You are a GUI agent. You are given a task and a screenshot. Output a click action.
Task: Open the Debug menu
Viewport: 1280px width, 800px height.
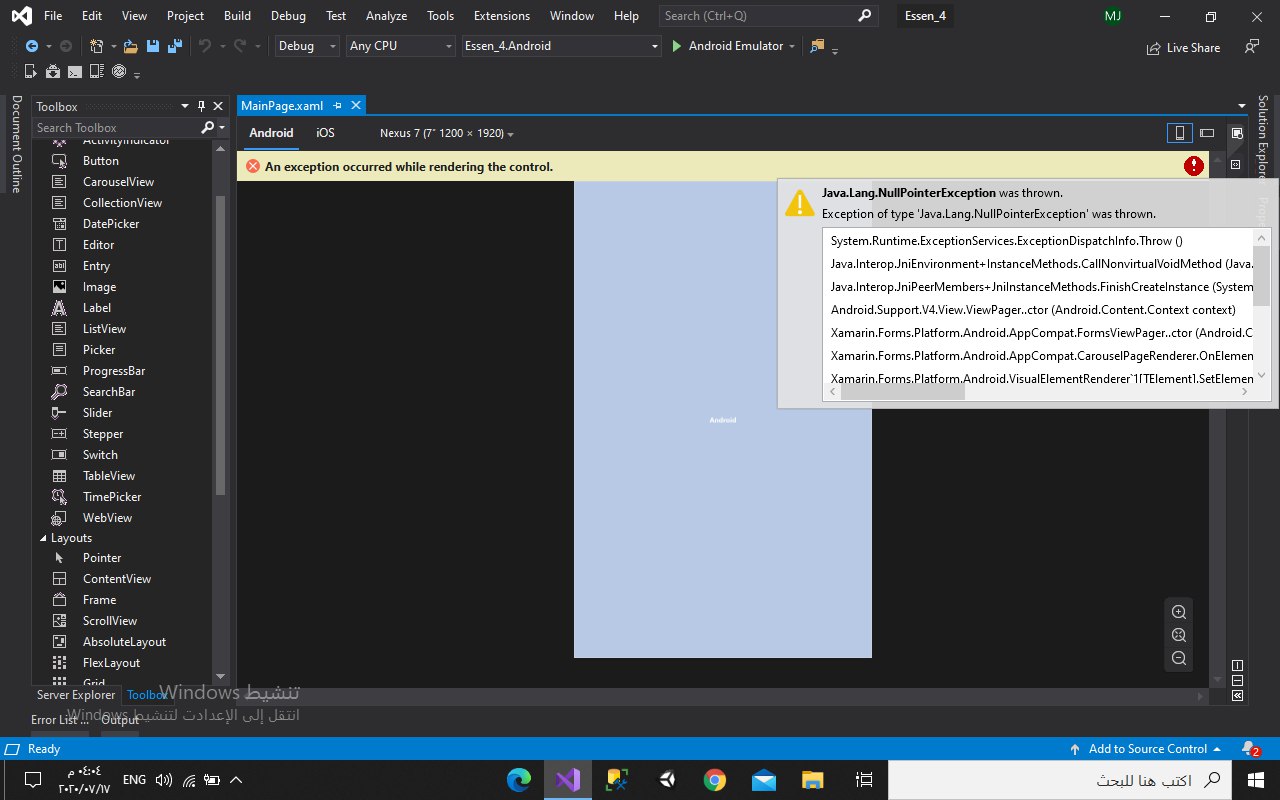tap(288, 16)
